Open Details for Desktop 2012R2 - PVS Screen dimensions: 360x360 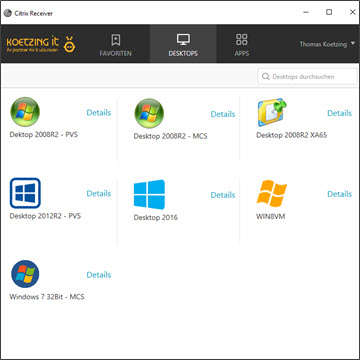coord(99,193)
